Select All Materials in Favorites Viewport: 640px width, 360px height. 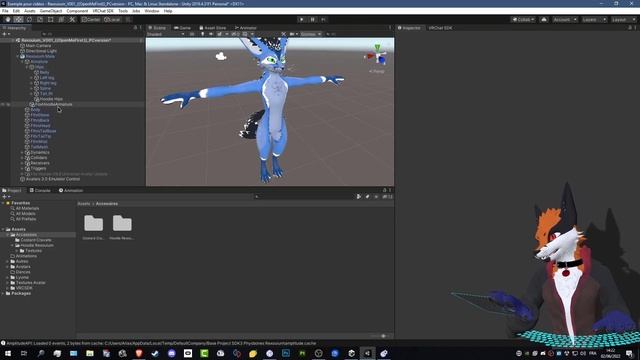pos(27,208)
